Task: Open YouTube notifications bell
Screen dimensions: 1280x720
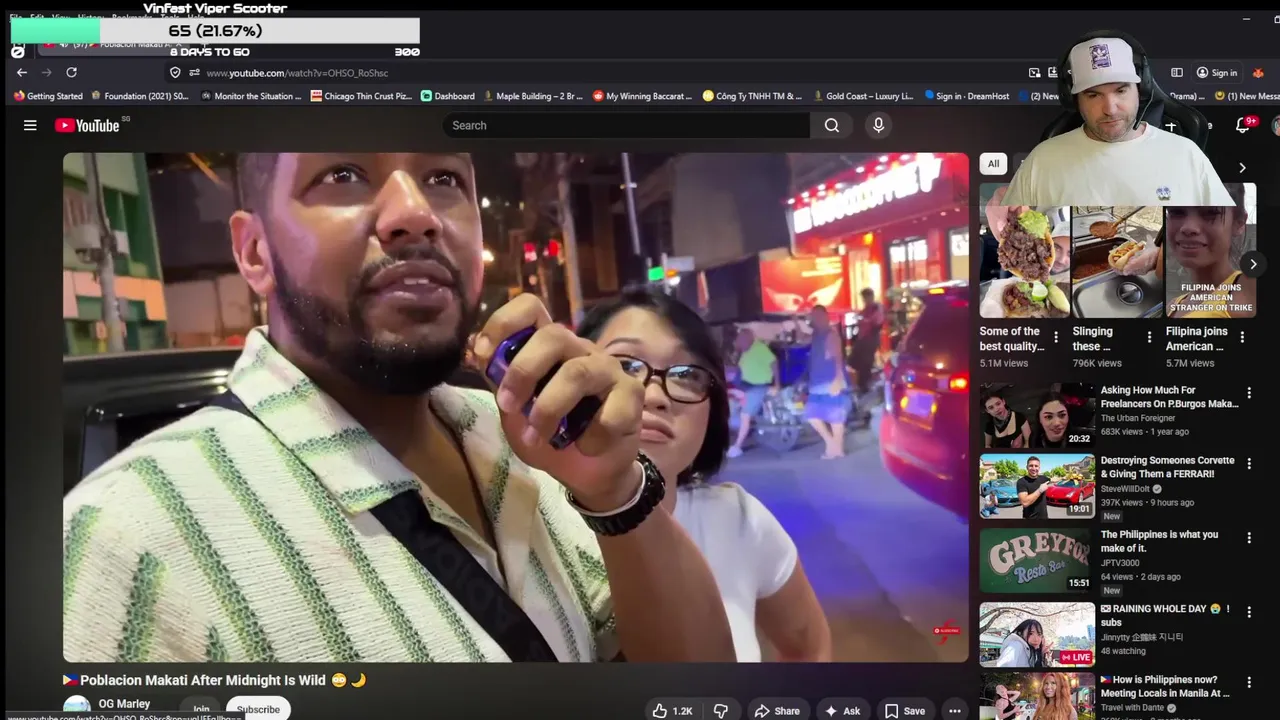Action: point(1243,125)
